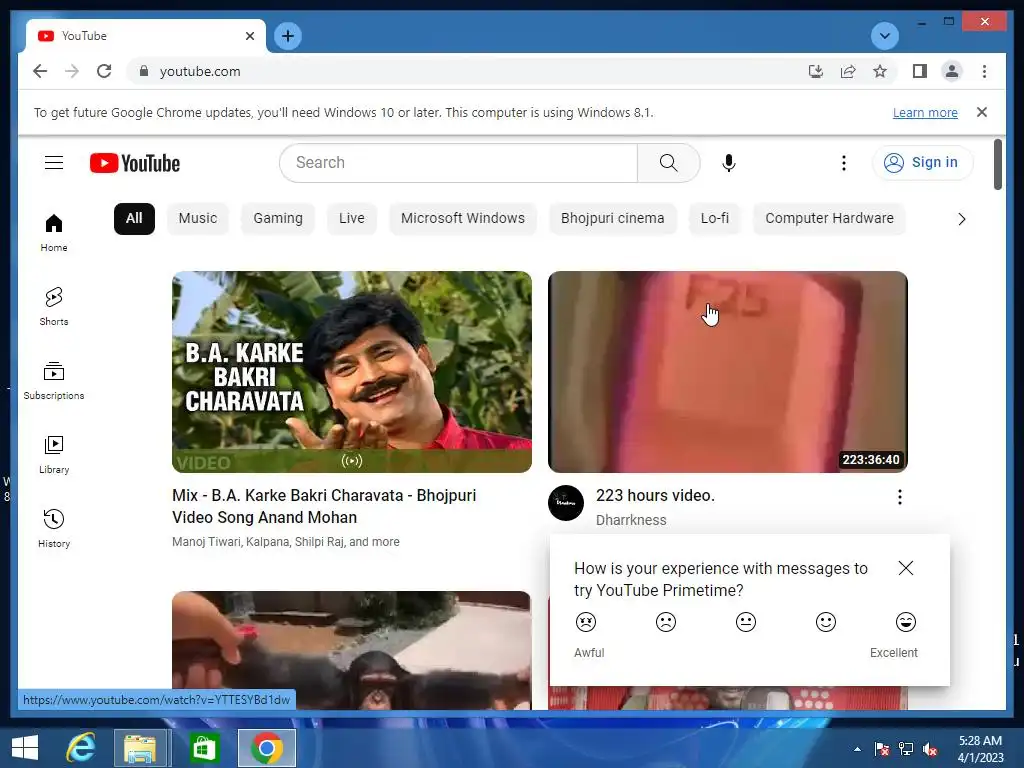The image size is (1024, 768).
Task: Click the YouTube logo
Action: pyautogui.click(x=135, y=163)
